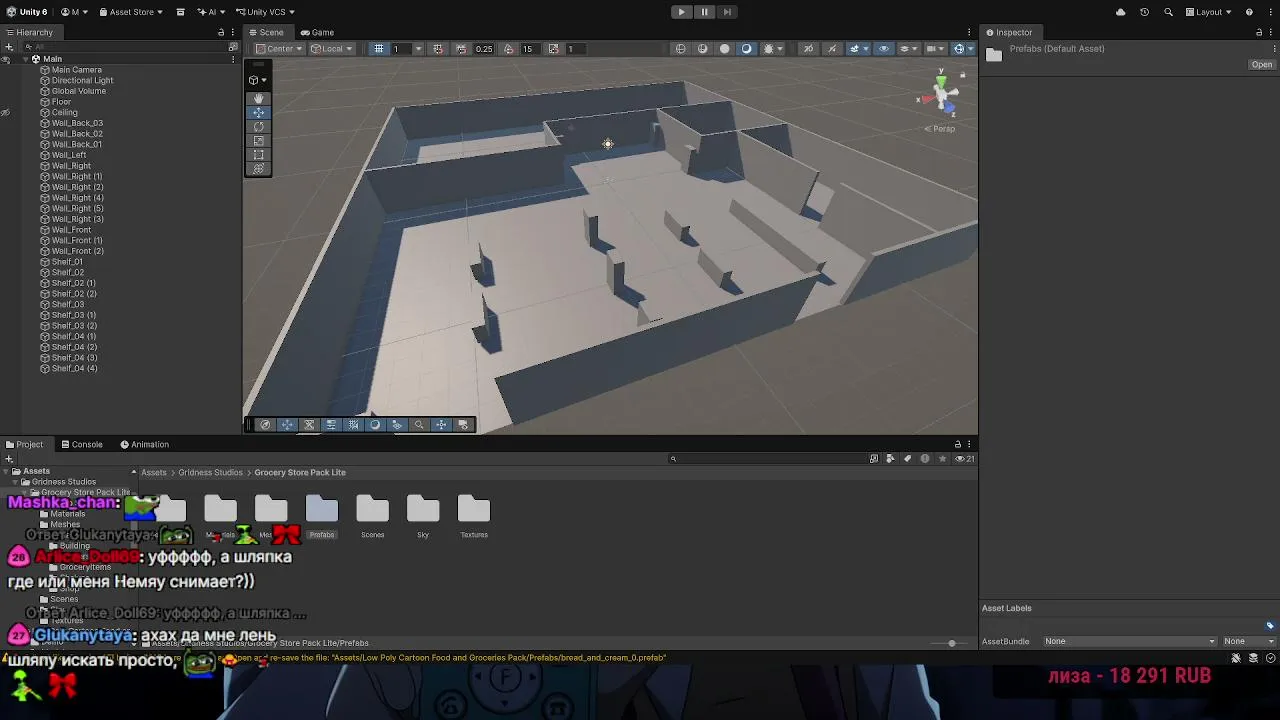Toggle scene visibility eye icon in toolbar
Image resolution: width=1280 pixels, height=720 pixels.
tap(882, 49)
